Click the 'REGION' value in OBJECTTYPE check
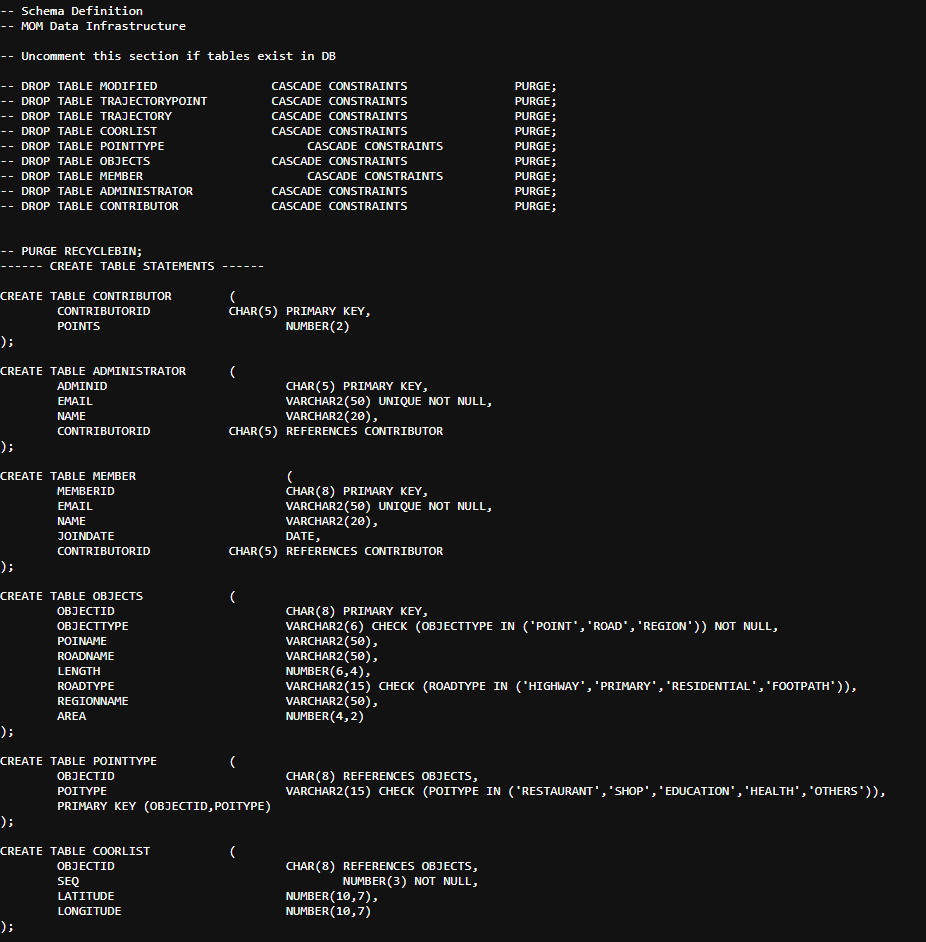 [x=665, y=627]
